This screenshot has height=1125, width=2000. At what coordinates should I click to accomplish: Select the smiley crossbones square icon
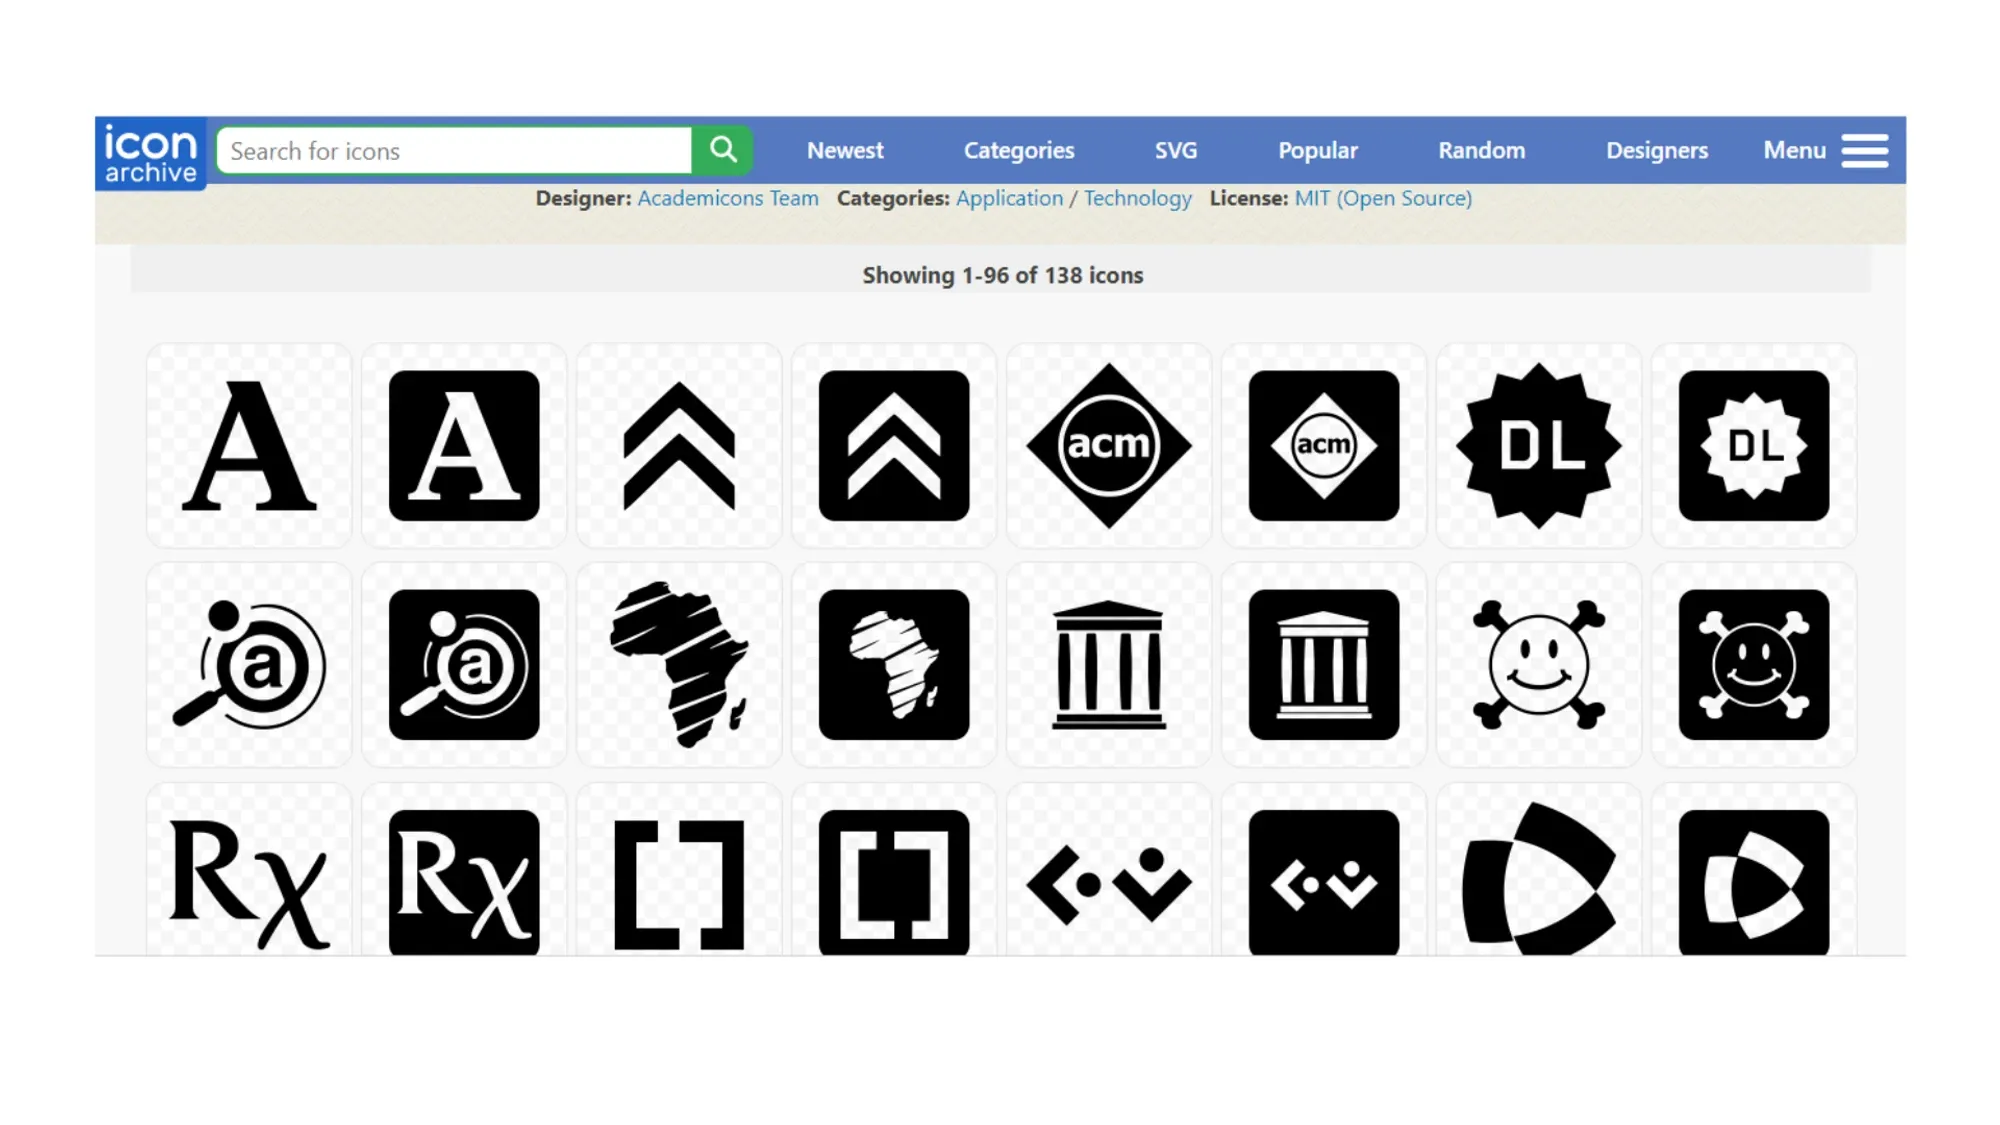[x=1754, y=665]
